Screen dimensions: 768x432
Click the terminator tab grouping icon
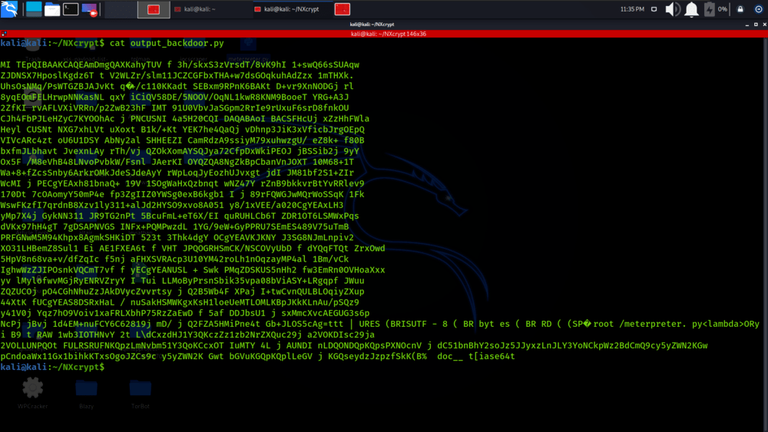point(4,34)
